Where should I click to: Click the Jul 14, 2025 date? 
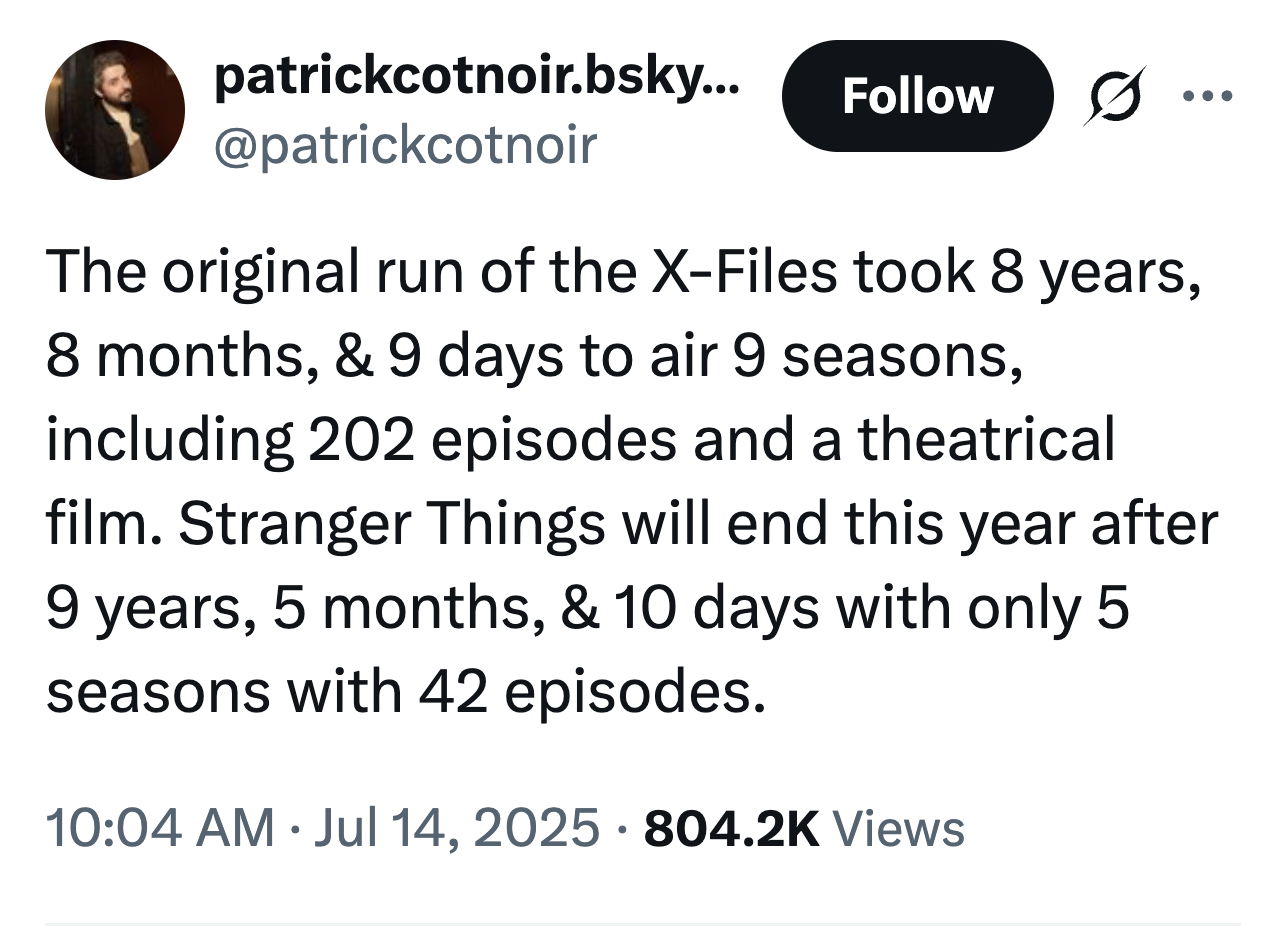[x=458, y=828]
